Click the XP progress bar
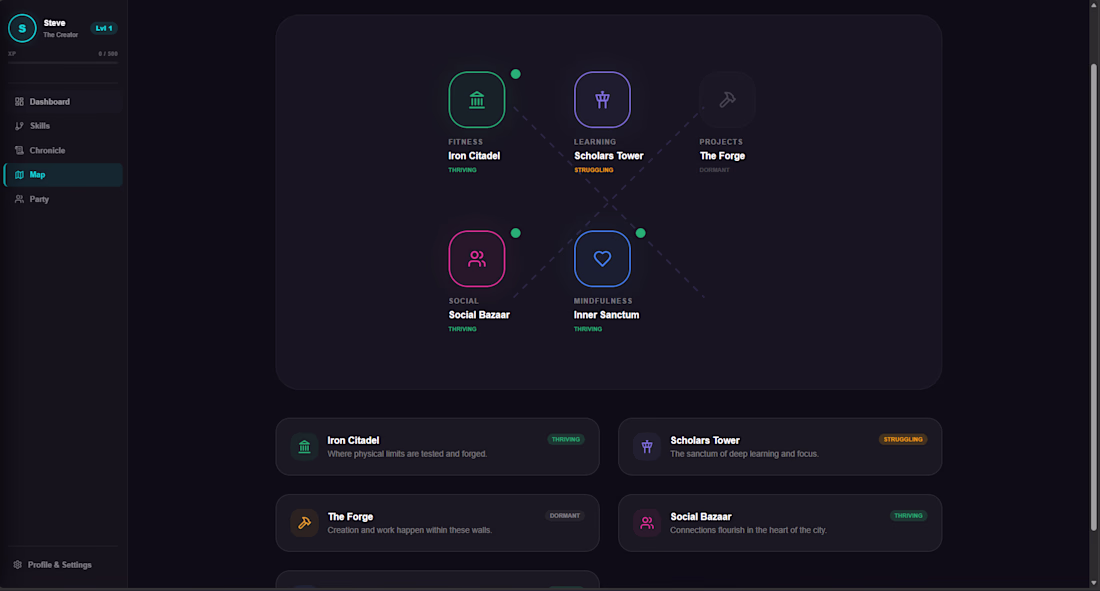1100x591 pixels. click(x=63, y=63)
